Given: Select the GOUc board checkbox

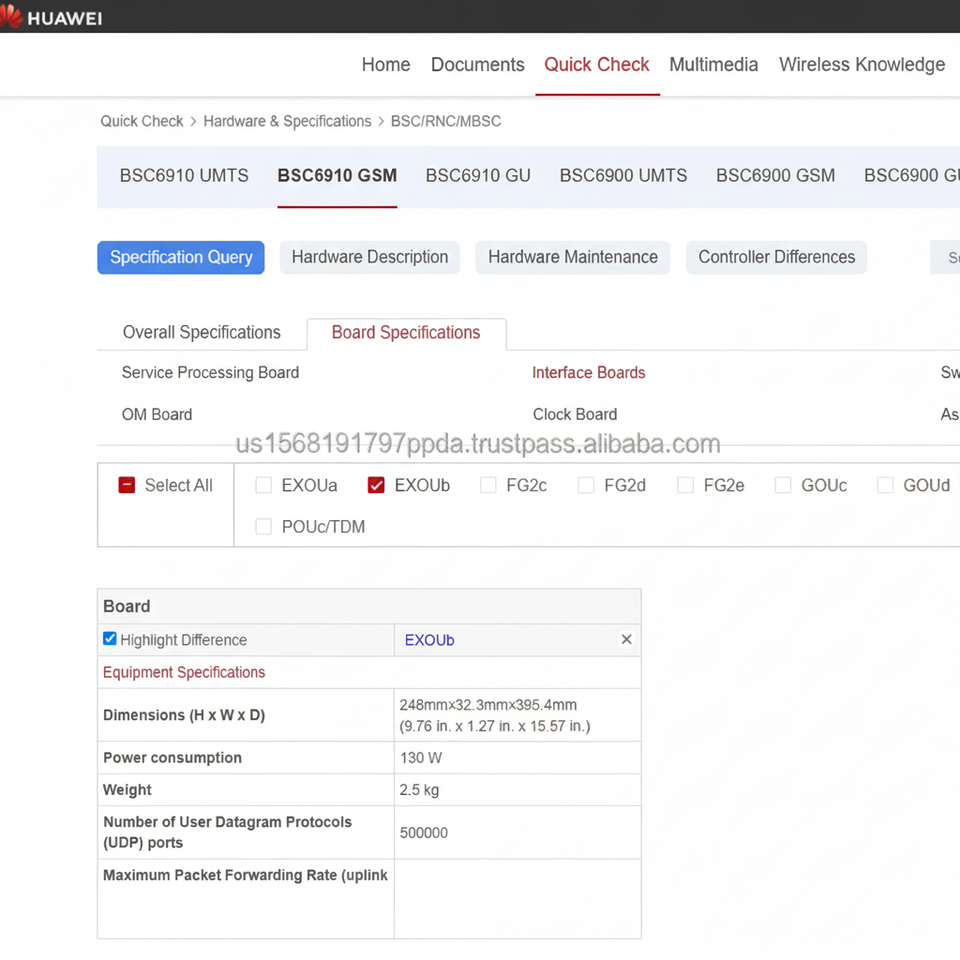Looking at the screenshot, I should 783,486.
